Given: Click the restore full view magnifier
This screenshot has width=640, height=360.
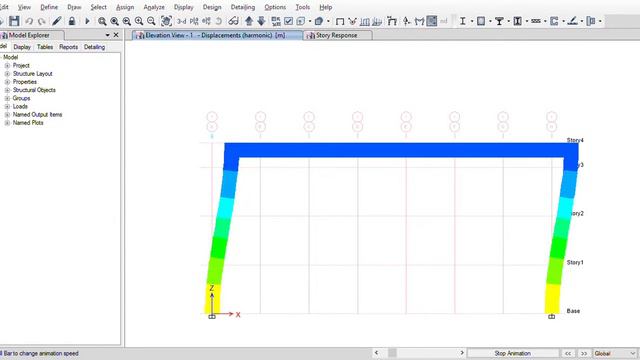Looking at the screenshot, I should coord(115,21).
